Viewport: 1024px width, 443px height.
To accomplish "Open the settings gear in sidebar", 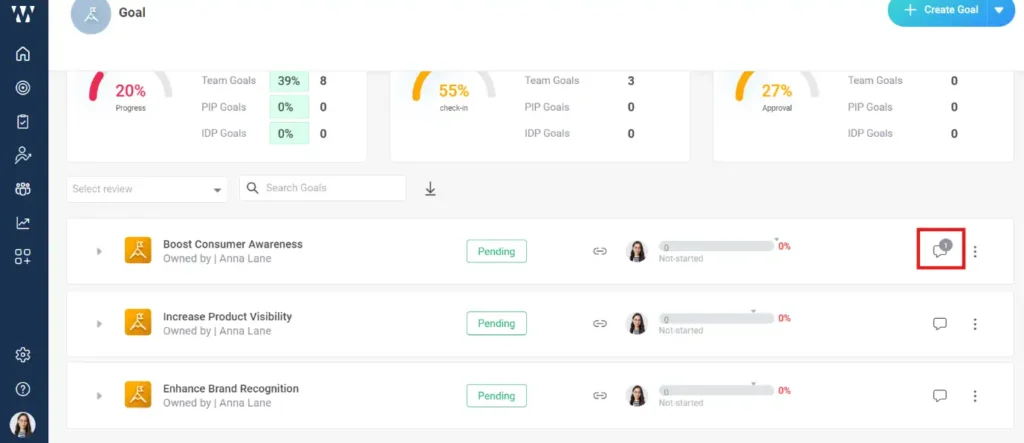I will (23, 355).
